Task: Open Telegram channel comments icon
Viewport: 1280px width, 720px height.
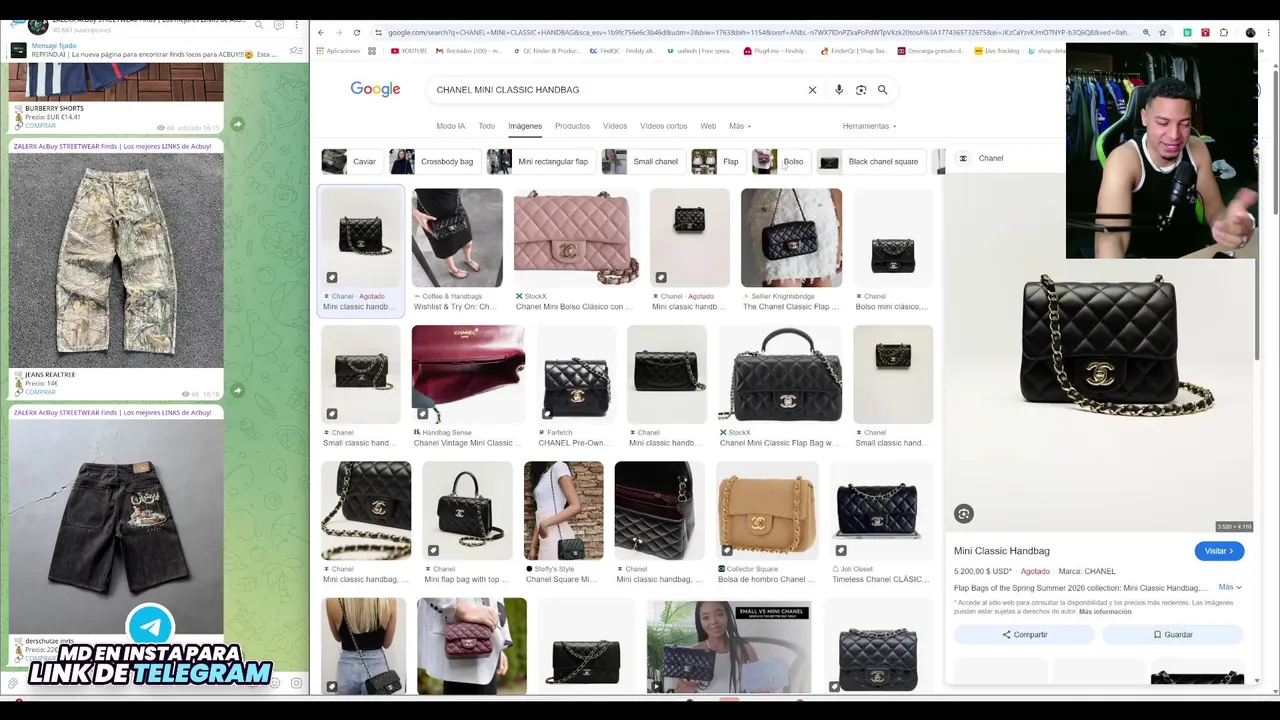Action: [x=279, y=24]
